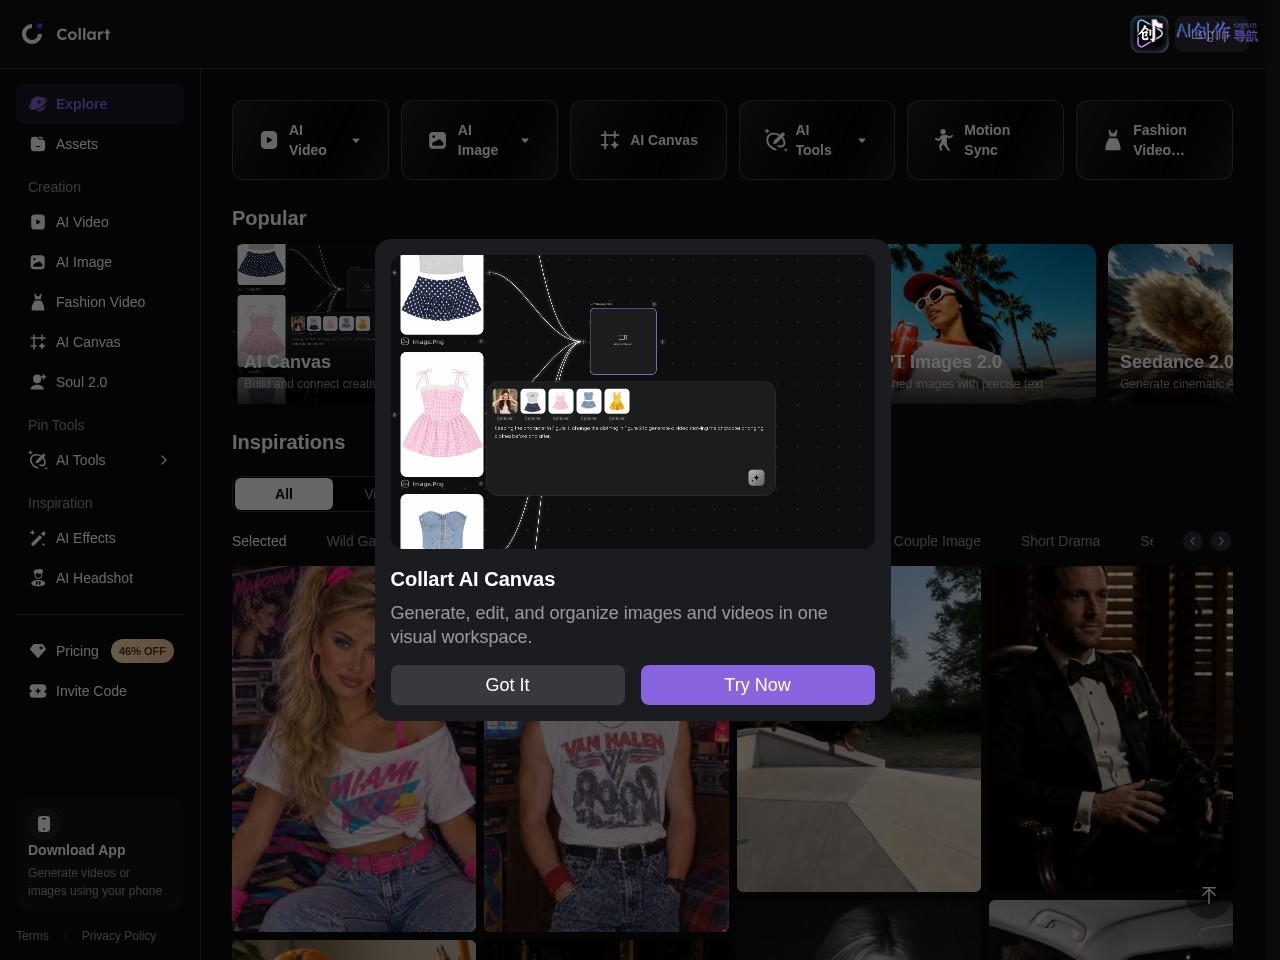Screen dimensions: 1280x960
Task: Open the AI Canvas popular card
Action: pos(305,324)
